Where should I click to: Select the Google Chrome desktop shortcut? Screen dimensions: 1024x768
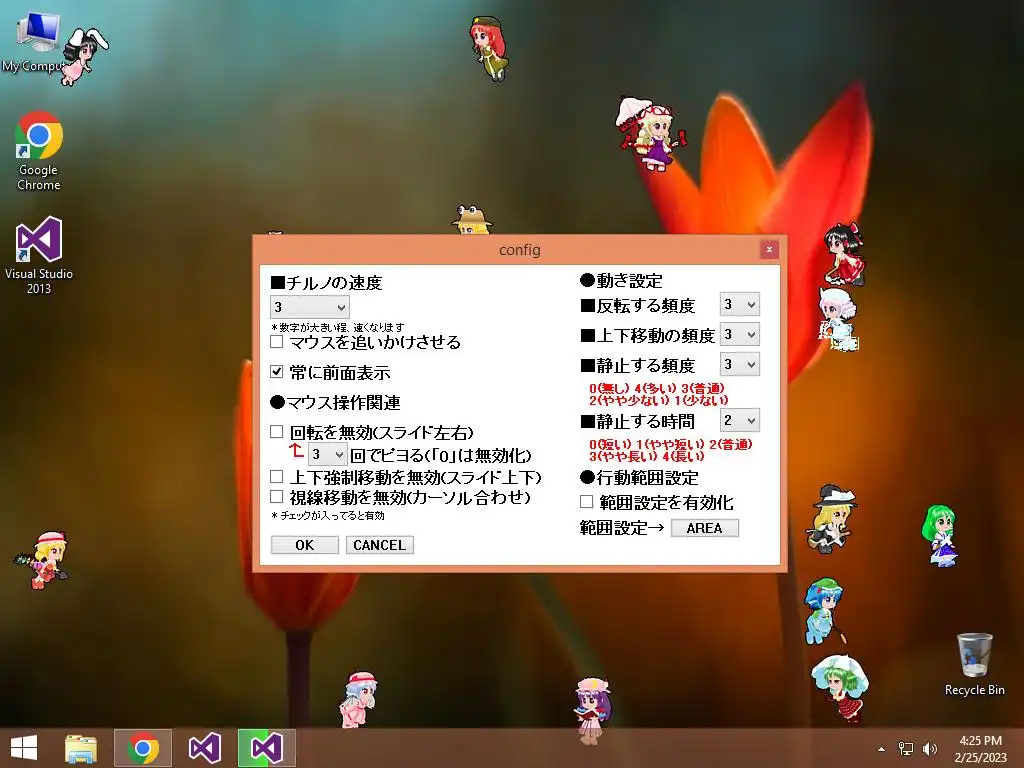(39, 152)
